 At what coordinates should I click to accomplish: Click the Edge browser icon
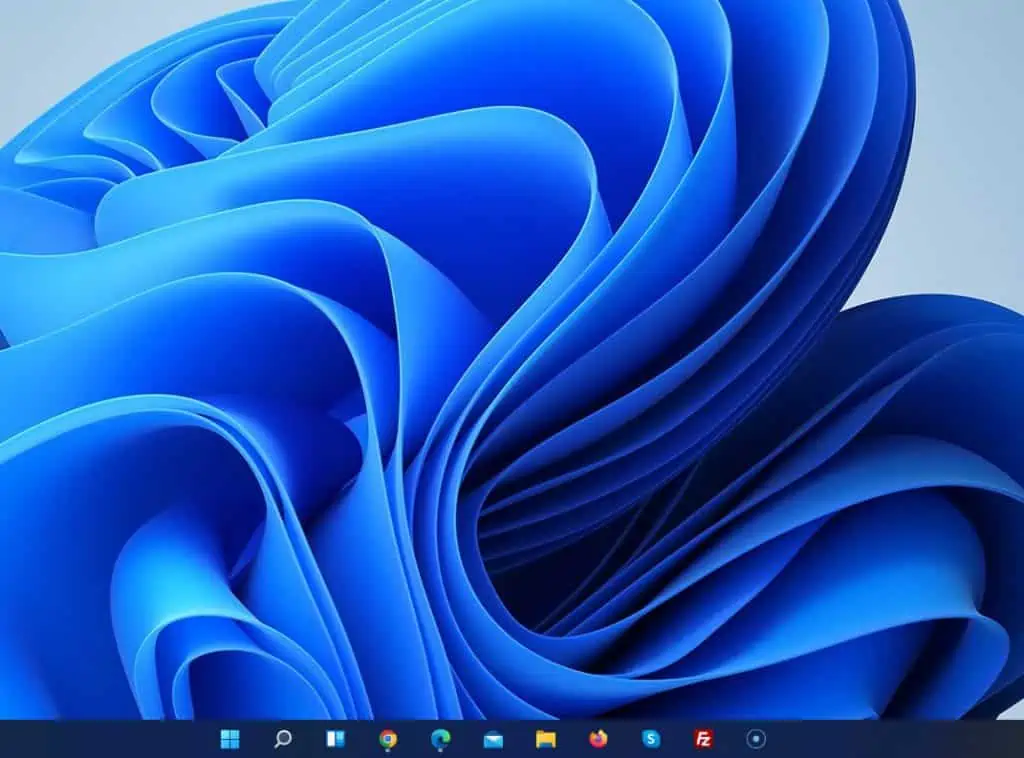tap(438, 741)
